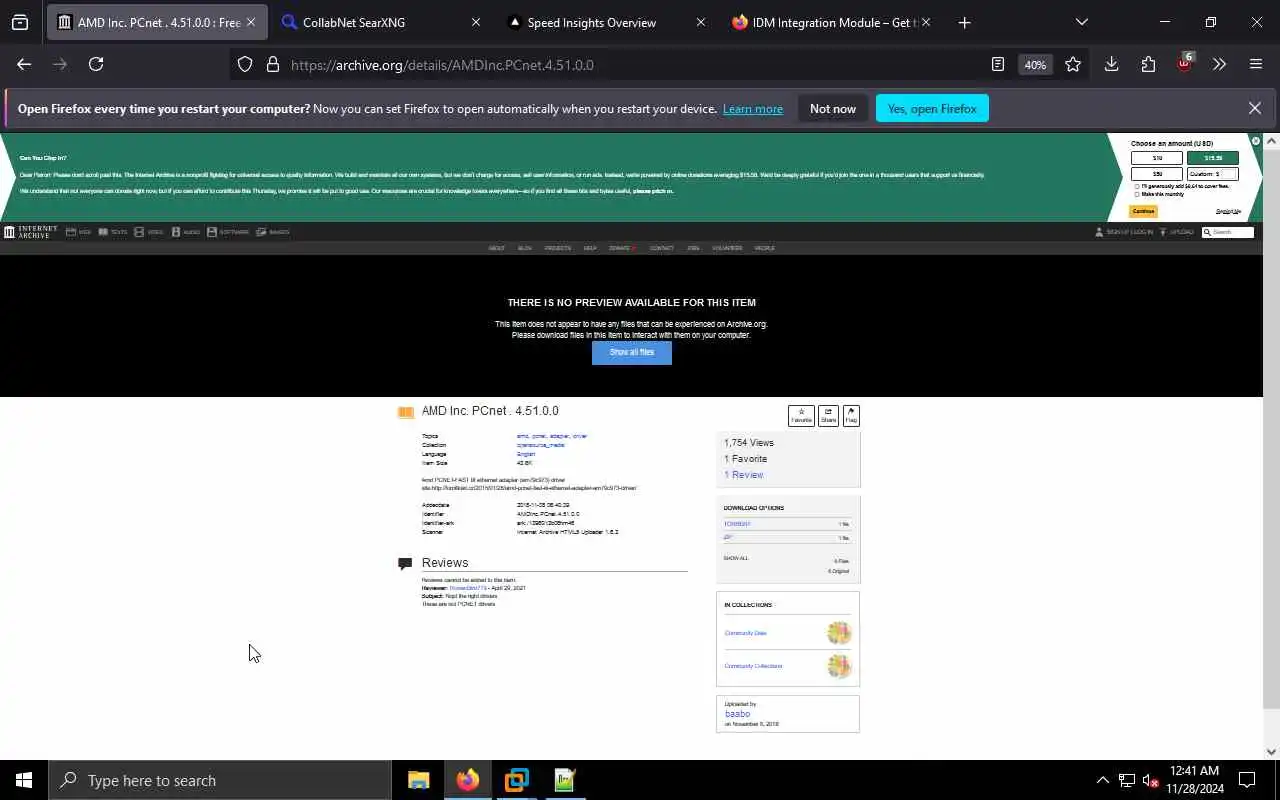
Task: List all tabs using dropdown arrow
Action: (x=1081, y=22)
